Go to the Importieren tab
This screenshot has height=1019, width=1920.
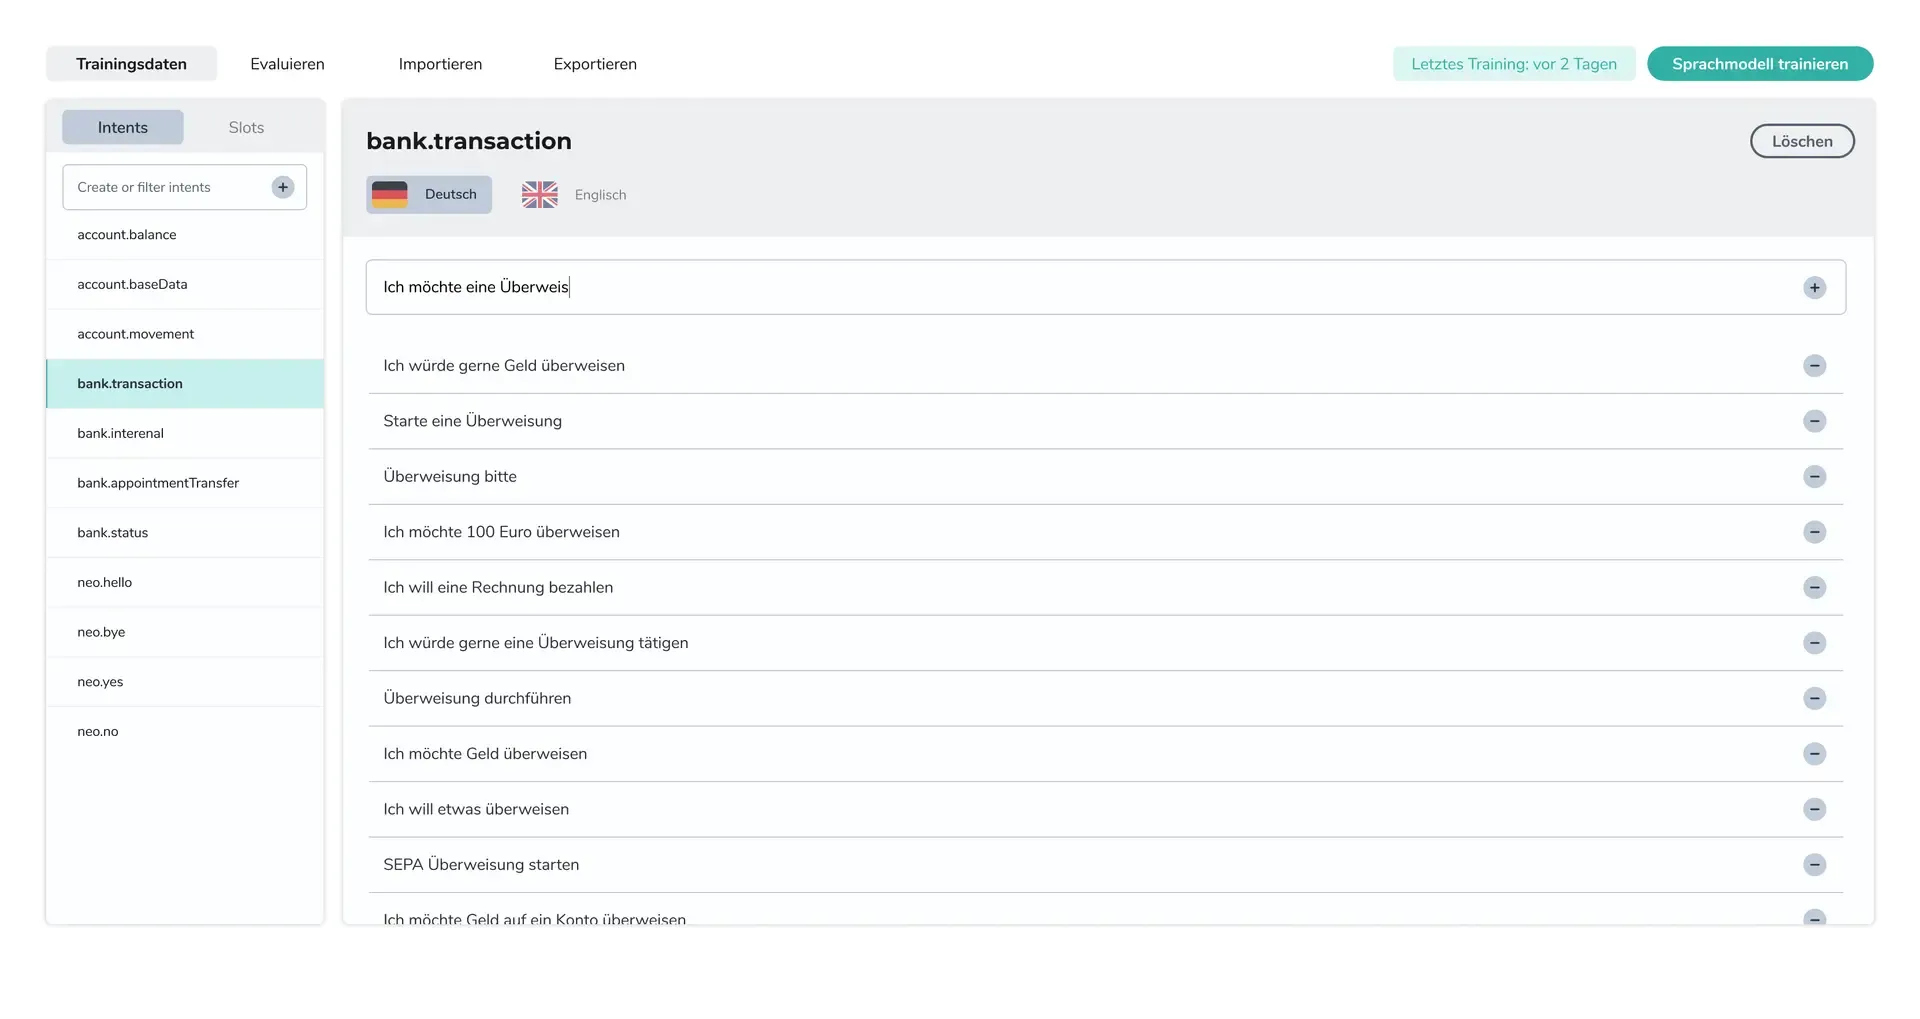(x=440, y=64)
